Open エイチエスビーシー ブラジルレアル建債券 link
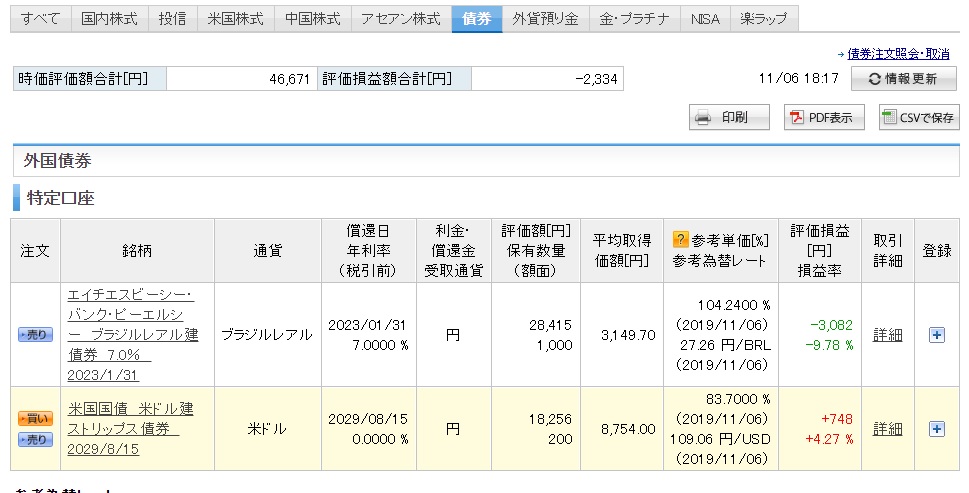 (133, 335)
